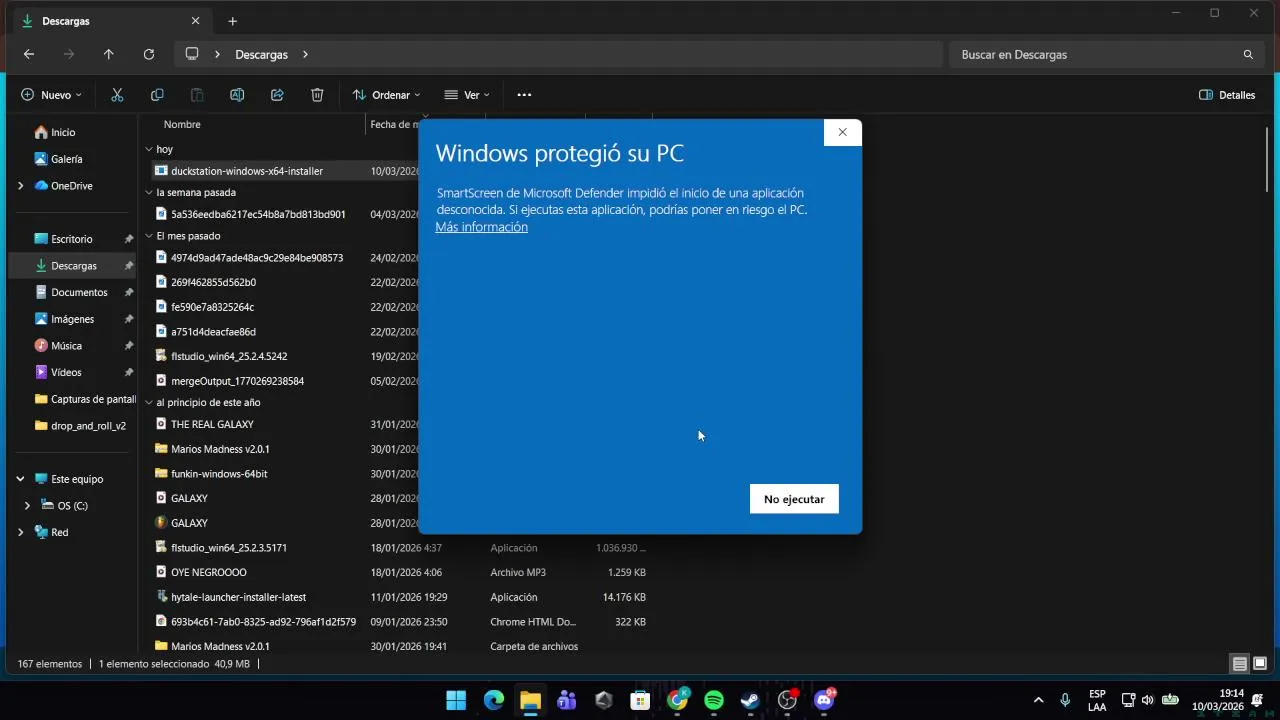Click the search magnifier icon
Viewport: 1280px width, 720px height.
[x=1248, y=54]
